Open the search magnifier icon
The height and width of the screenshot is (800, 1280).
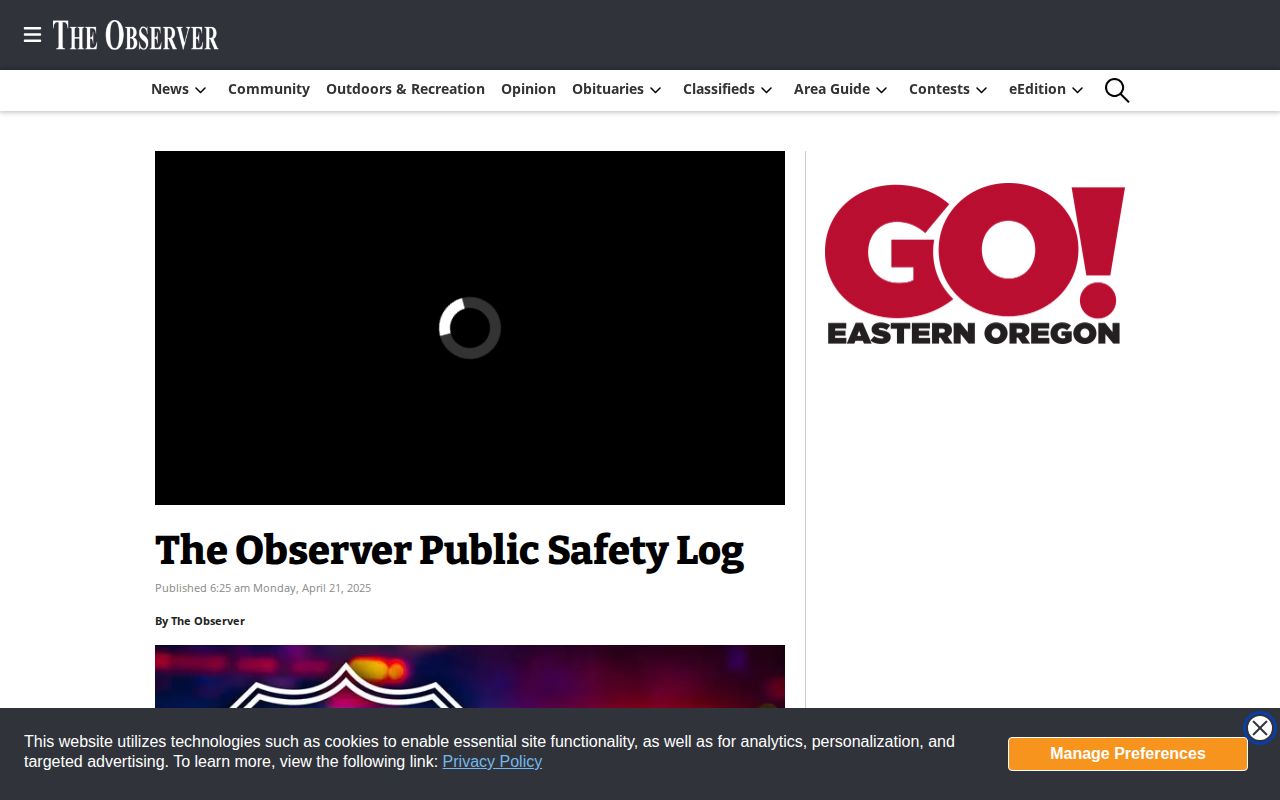1117,90
